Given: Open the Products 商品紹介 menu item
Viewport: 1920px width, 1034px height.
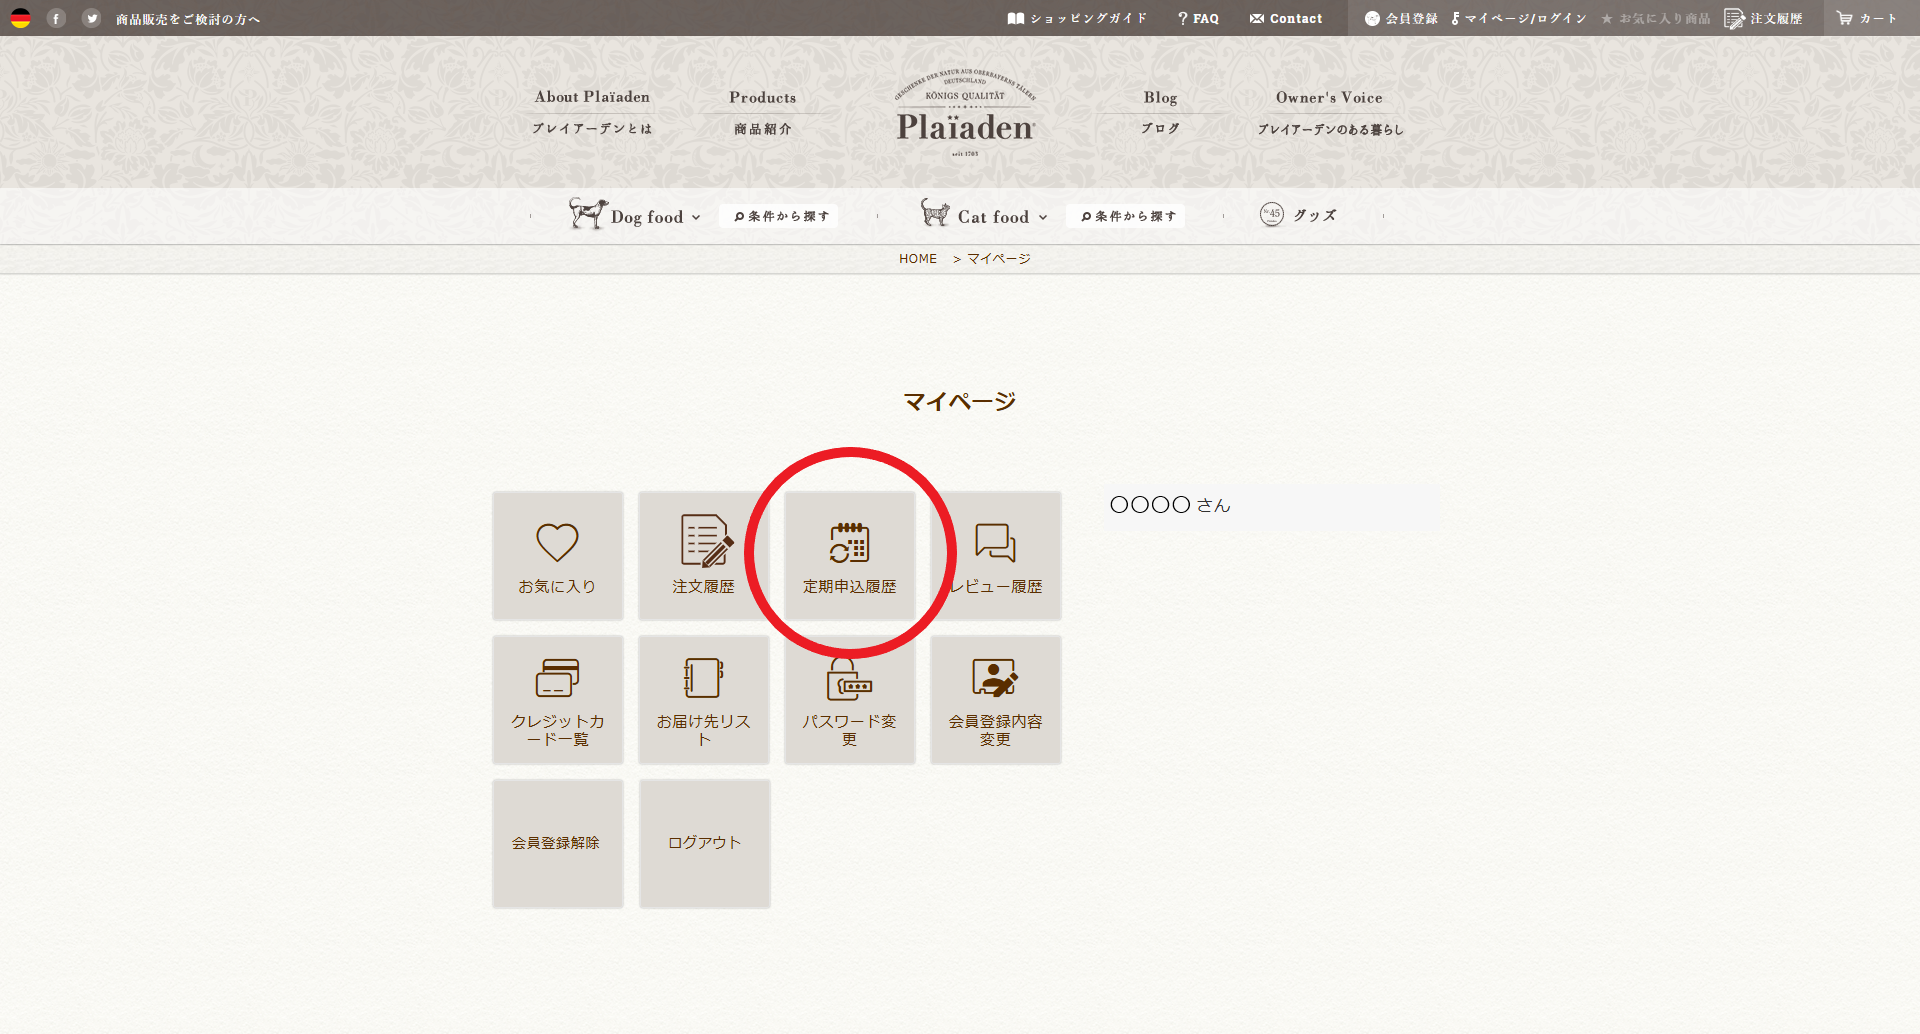Looking at the screenshot, I should 763,112.
